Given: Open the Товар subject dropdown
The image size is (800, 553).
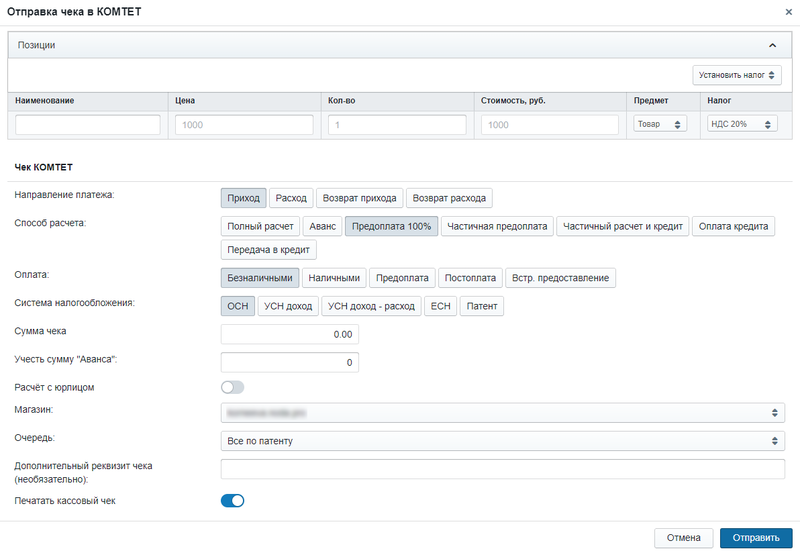Looking at the screenshot, I should [x=660, y=124].
